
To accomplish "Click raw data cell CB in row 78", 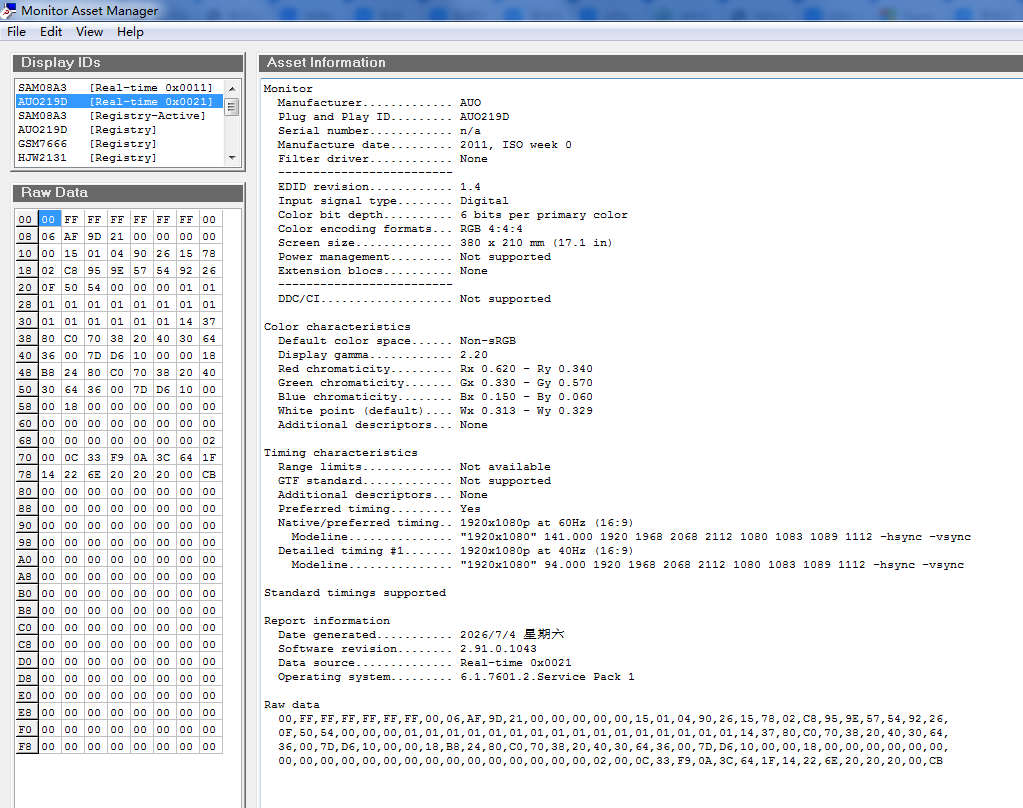I will [209, 474].
